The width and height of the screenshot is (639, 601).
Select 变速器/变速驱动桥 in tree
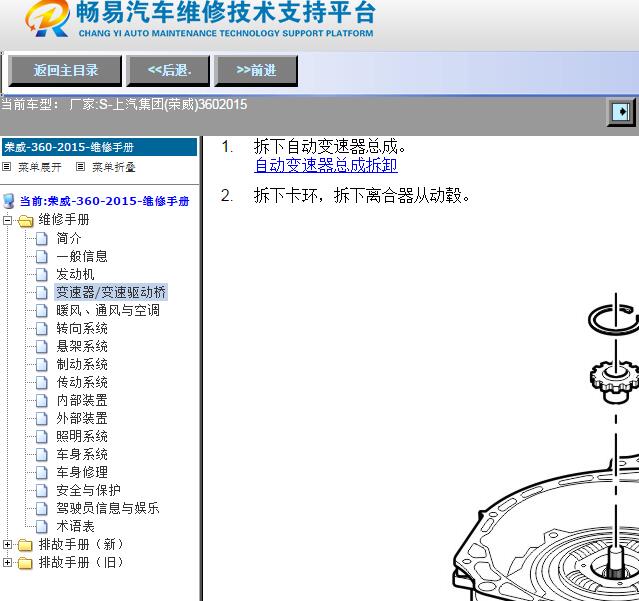pyautogui.click(x=111, y=292)
